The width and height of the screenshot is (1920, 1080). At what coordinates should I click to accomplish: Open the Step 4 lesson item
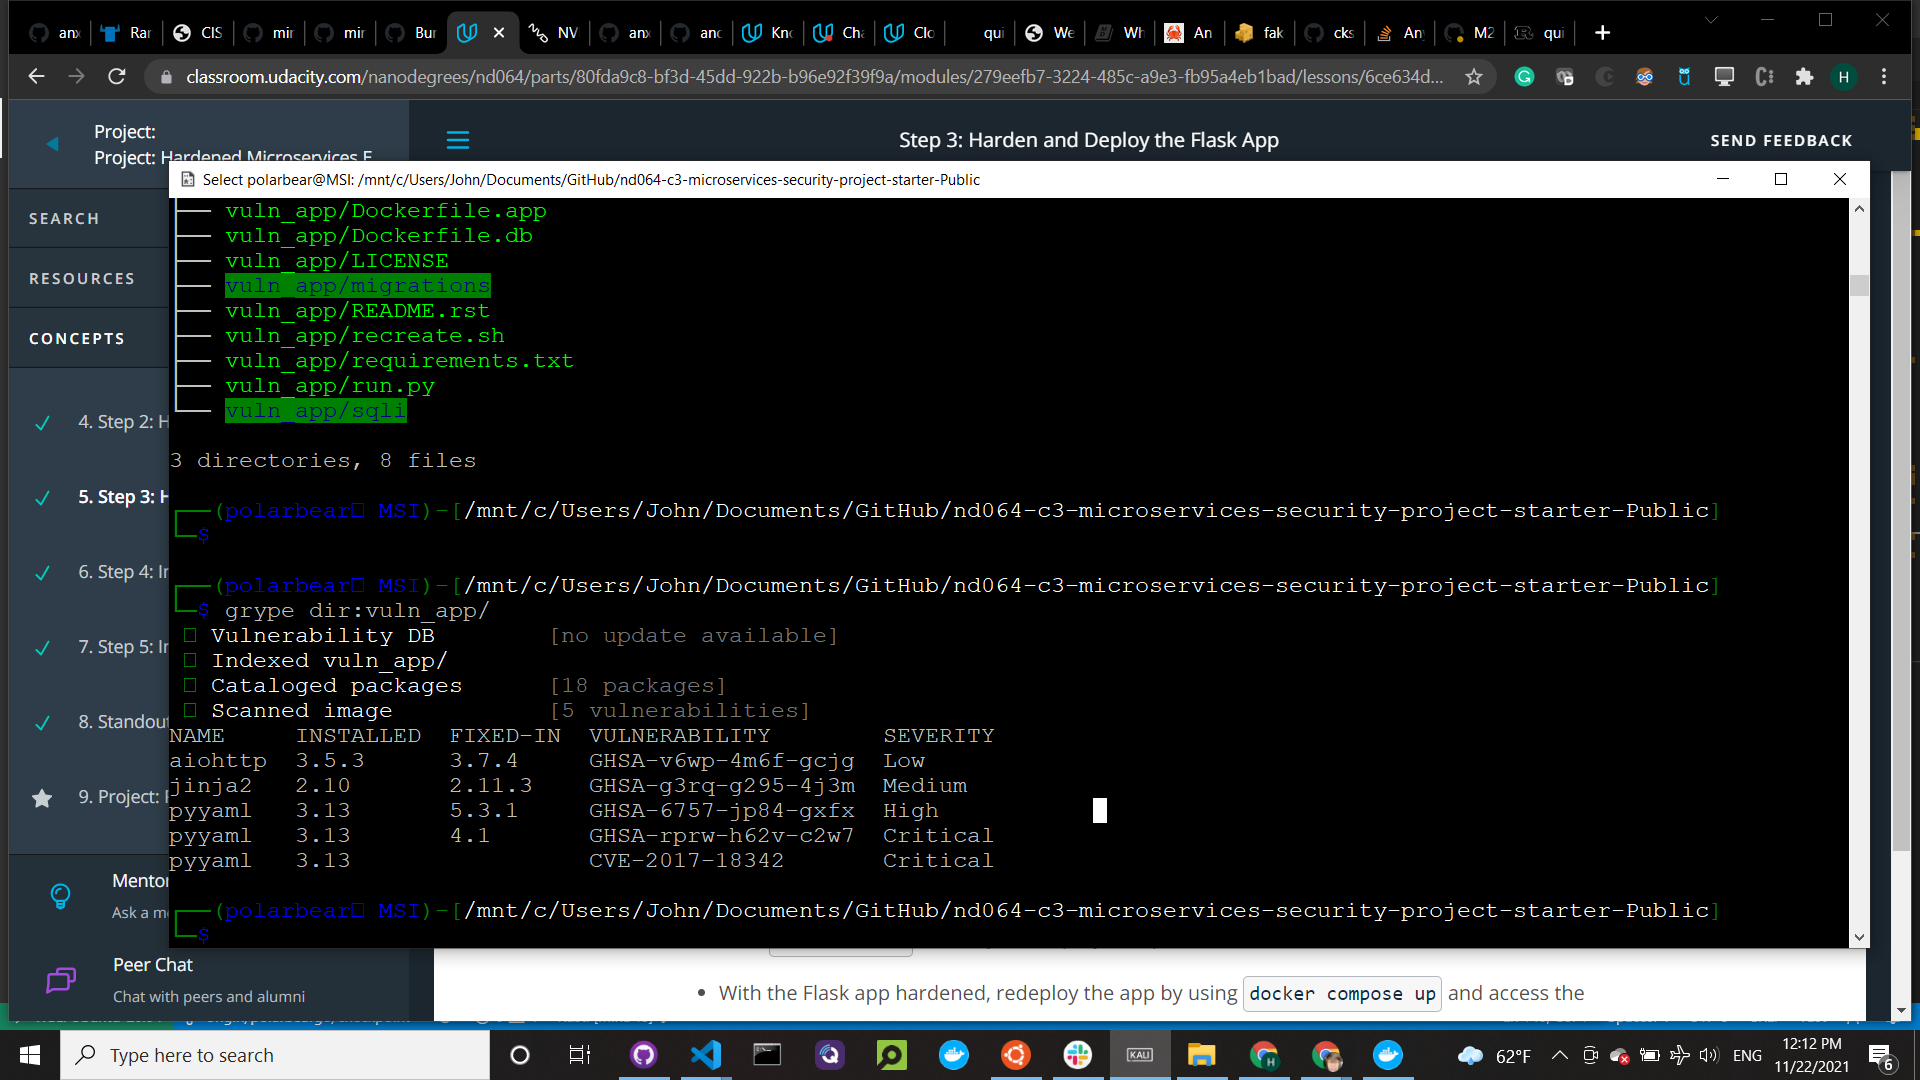click(122, 572)
